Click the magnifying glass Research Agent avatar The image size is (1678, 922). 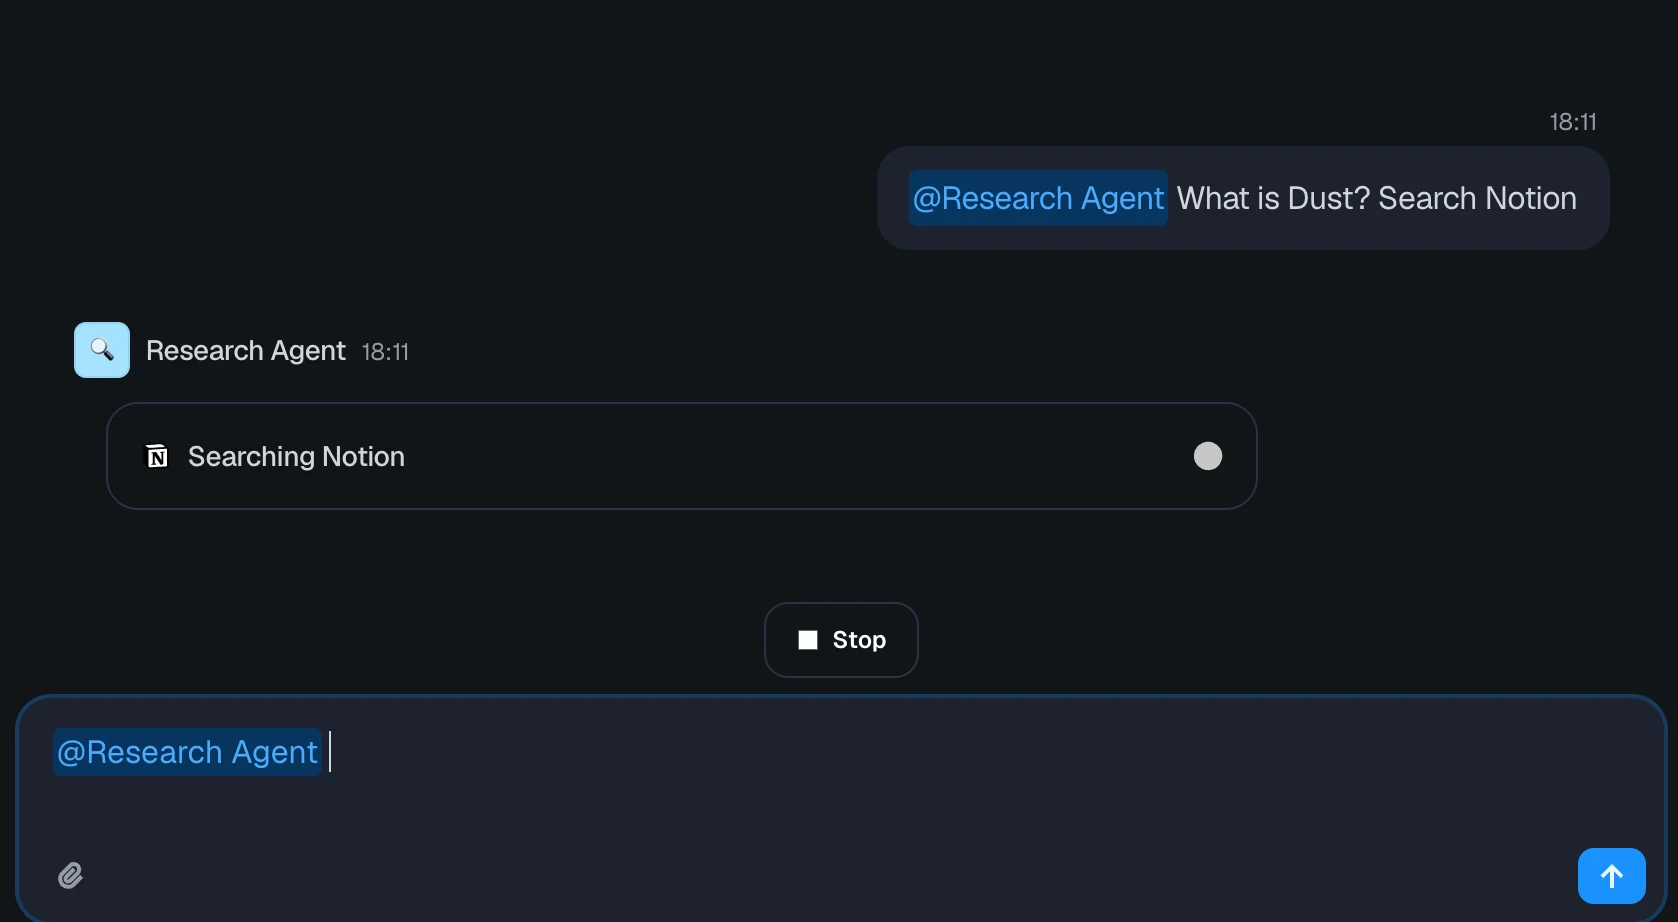[x=101, y=350]
